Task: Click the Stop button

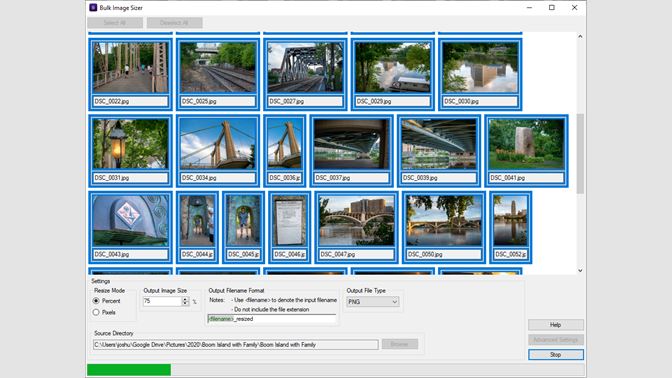Action: pyautogui.click(x=556, y=355)
